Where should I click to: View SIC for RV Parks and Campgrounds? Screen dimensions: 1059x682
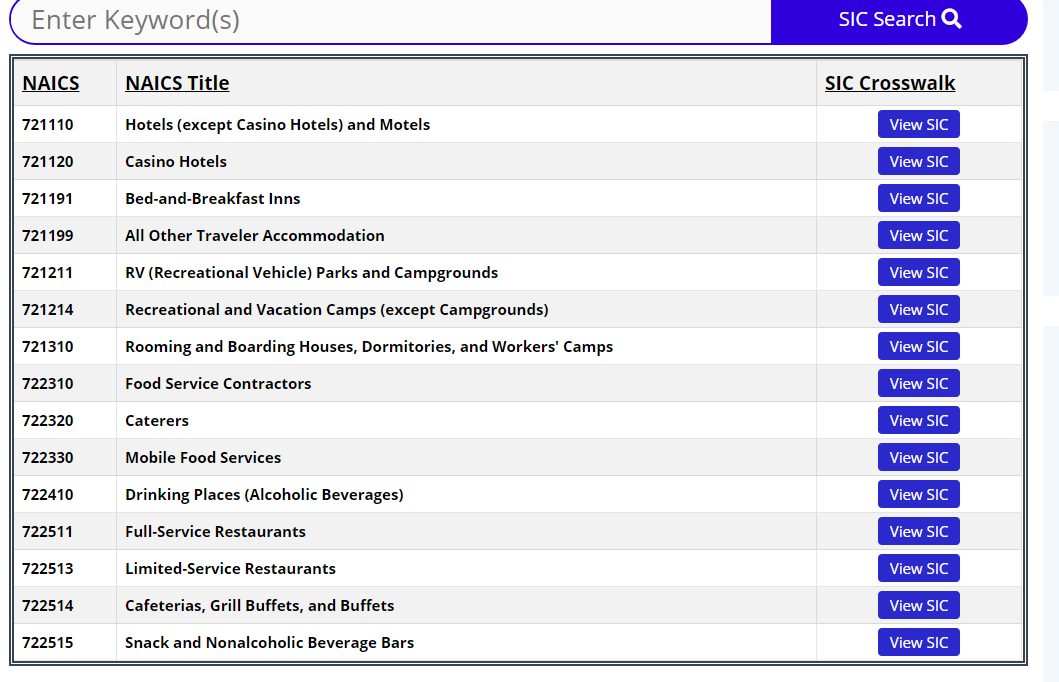pyautogui.click(x=919, y=273)
